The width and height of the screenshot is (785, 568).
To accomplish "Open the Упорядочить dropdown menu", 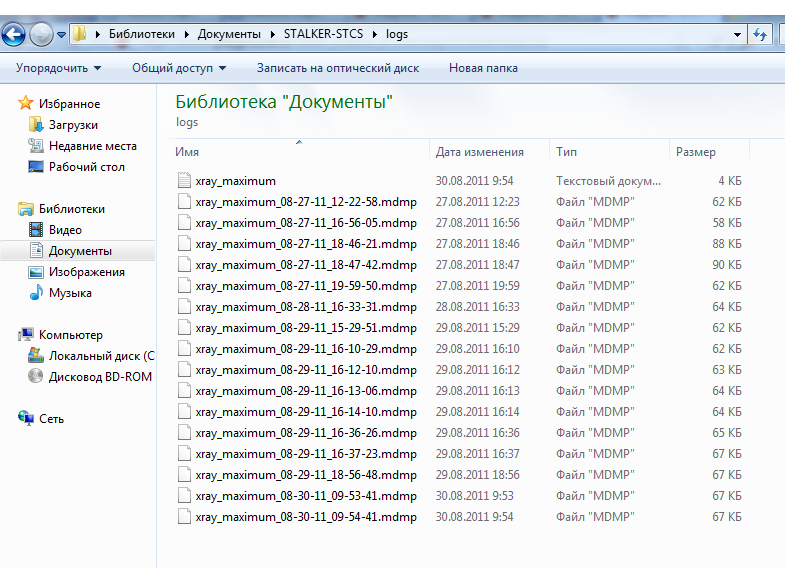I will (58, 68).
